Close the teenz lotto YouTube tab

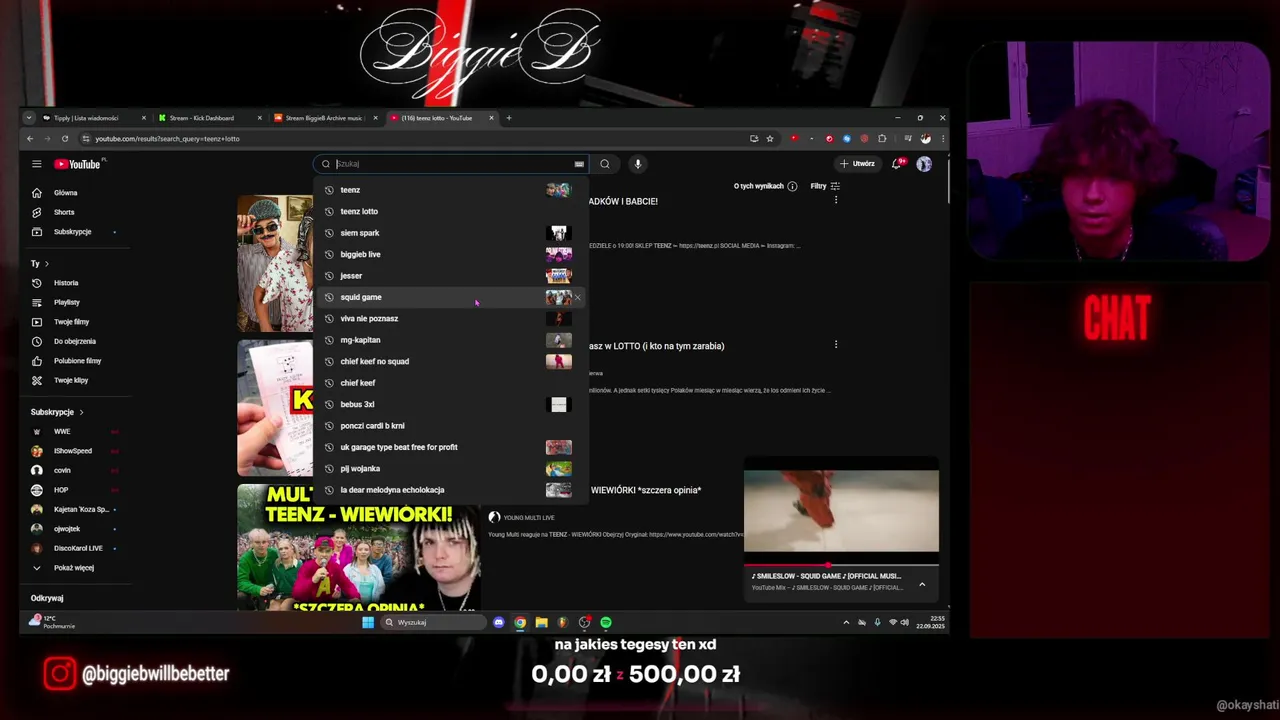click(x=491, y=118)
